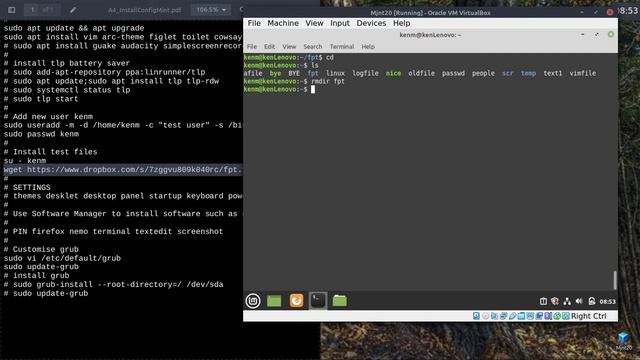This screenshot has width=640, height=360.
Task: Open VirtualBox Machine menu
Action: coord(283,23)
